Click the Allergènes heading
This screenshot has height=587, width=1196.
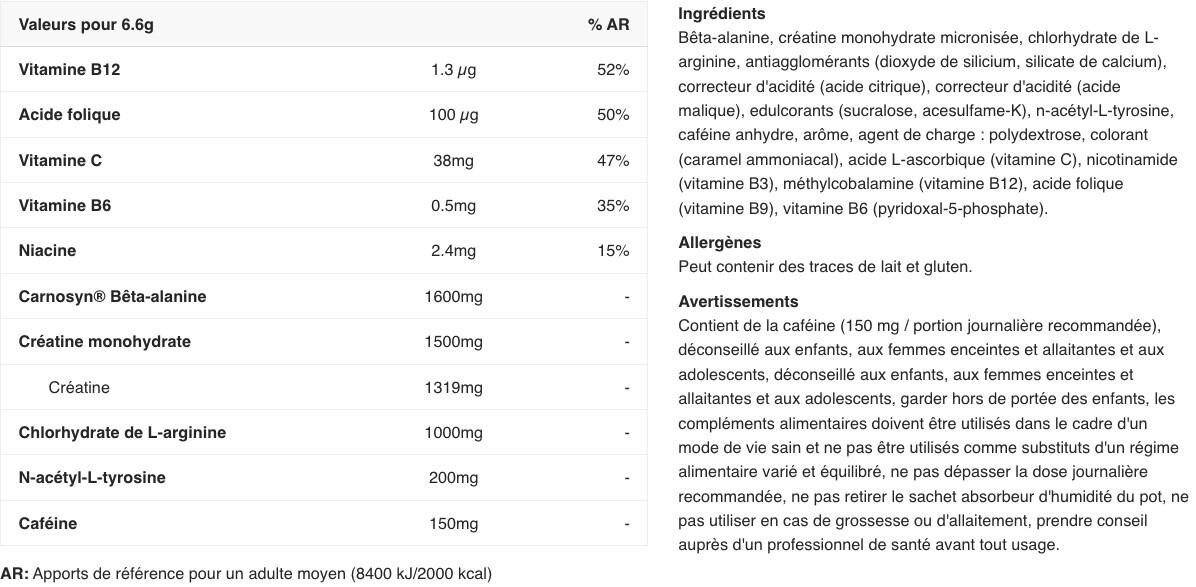click(719, 242)
